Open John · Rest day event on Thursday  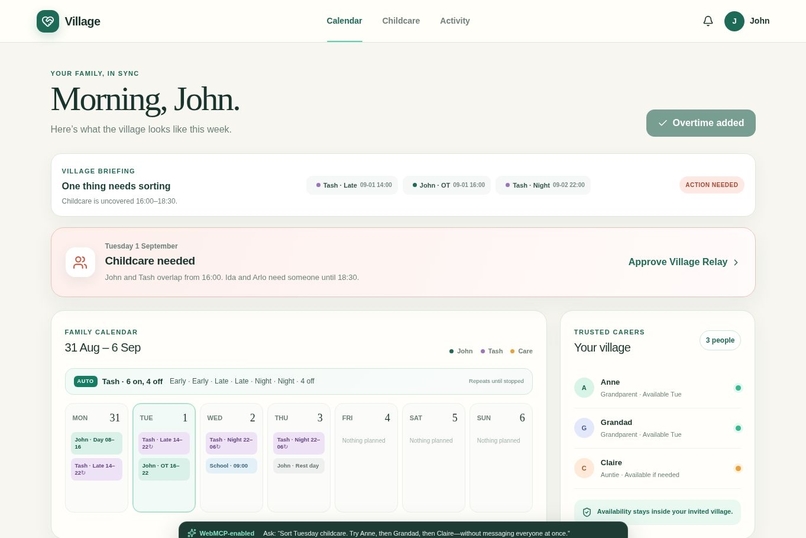[x=299, y=466]
